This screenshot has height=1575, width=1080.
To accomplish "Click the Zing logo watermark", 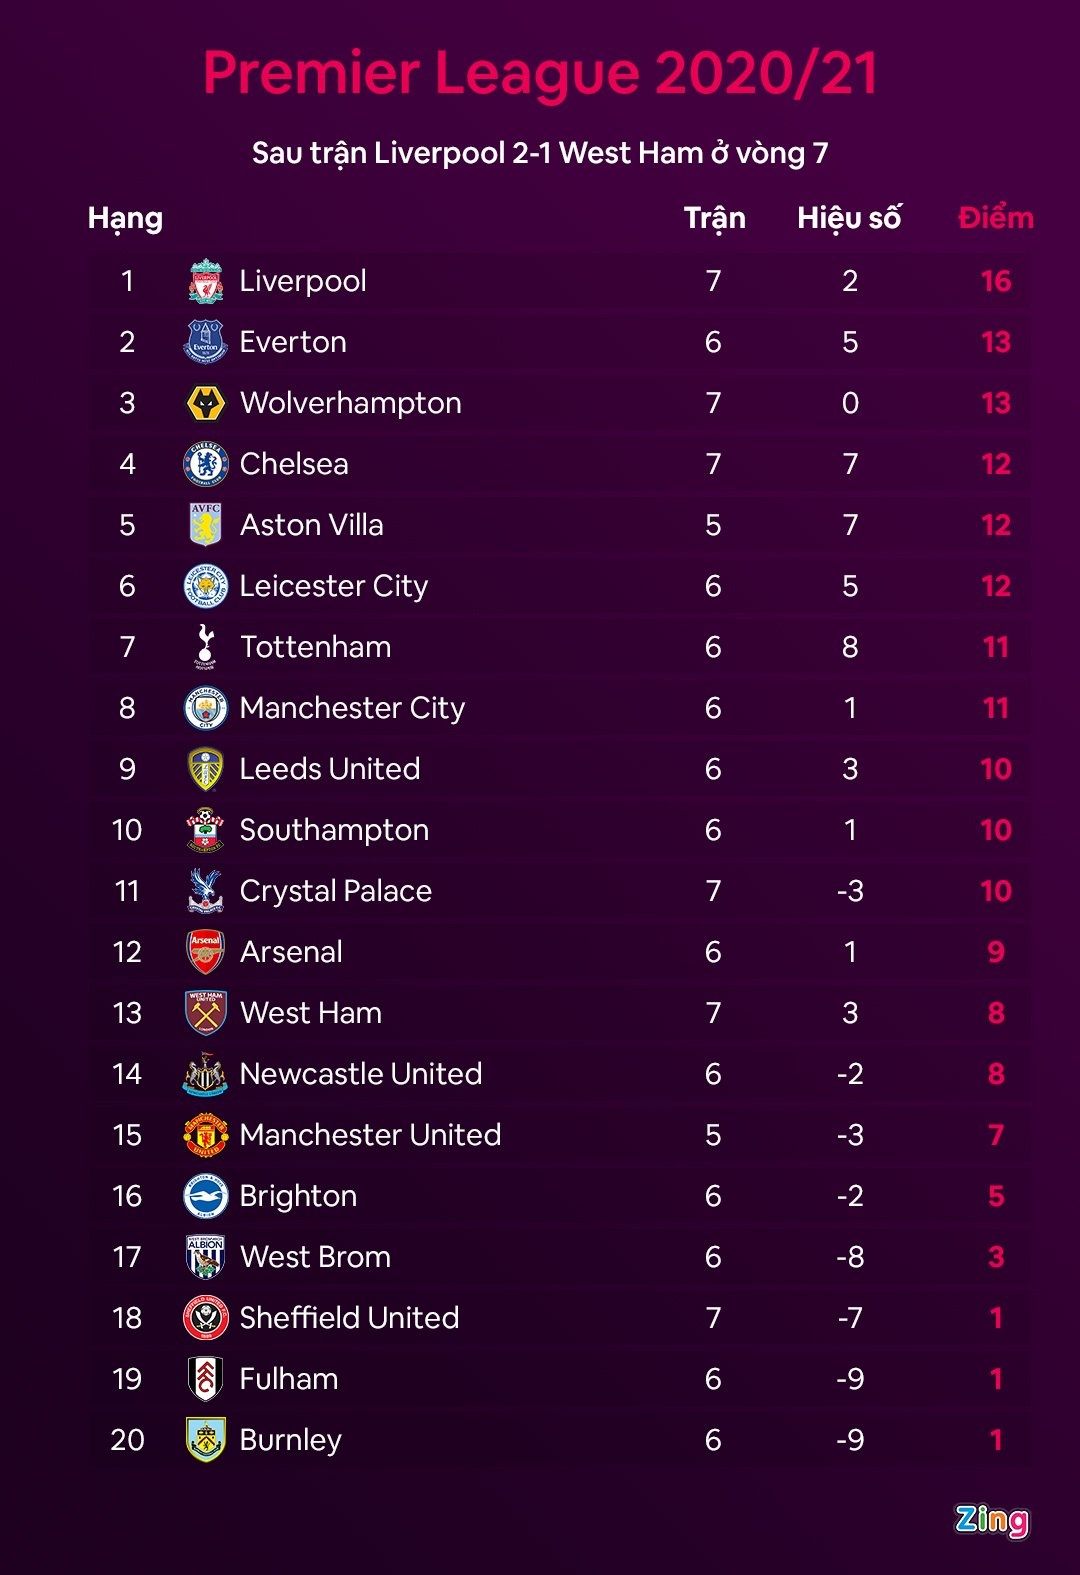I will [991, 1520].
